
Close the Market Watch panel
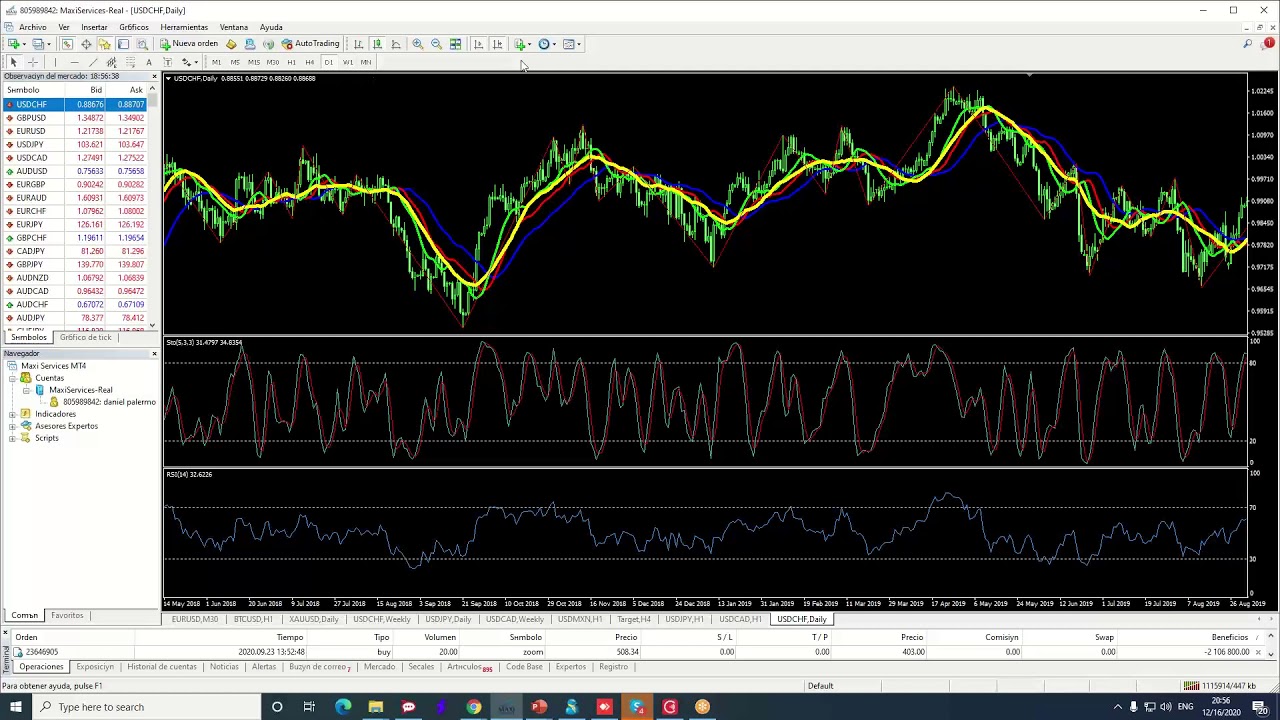point(154,76)
